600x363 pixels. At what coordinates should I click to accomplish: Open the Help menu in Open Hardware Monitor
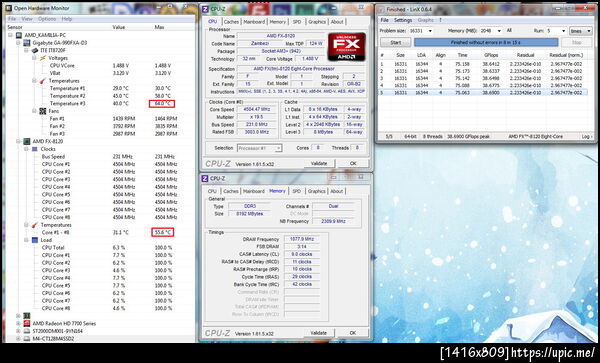67,19
